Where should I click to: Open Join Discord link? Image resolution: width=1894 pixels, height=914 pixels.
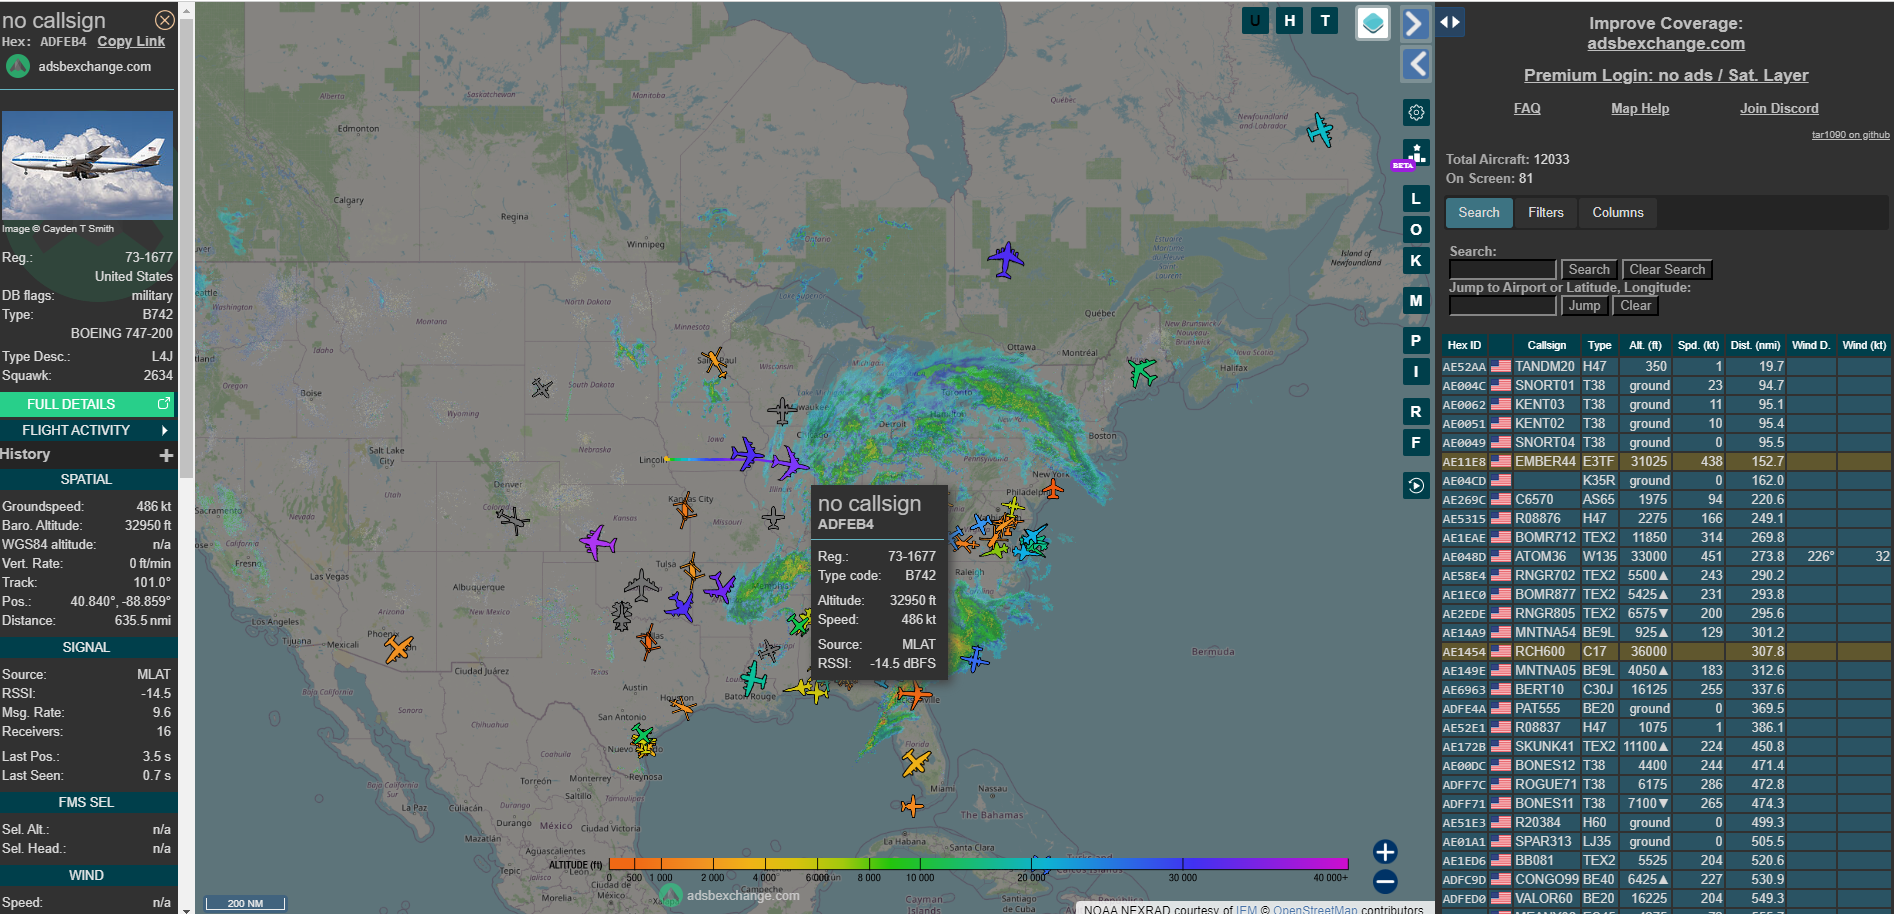[1779, 108]
